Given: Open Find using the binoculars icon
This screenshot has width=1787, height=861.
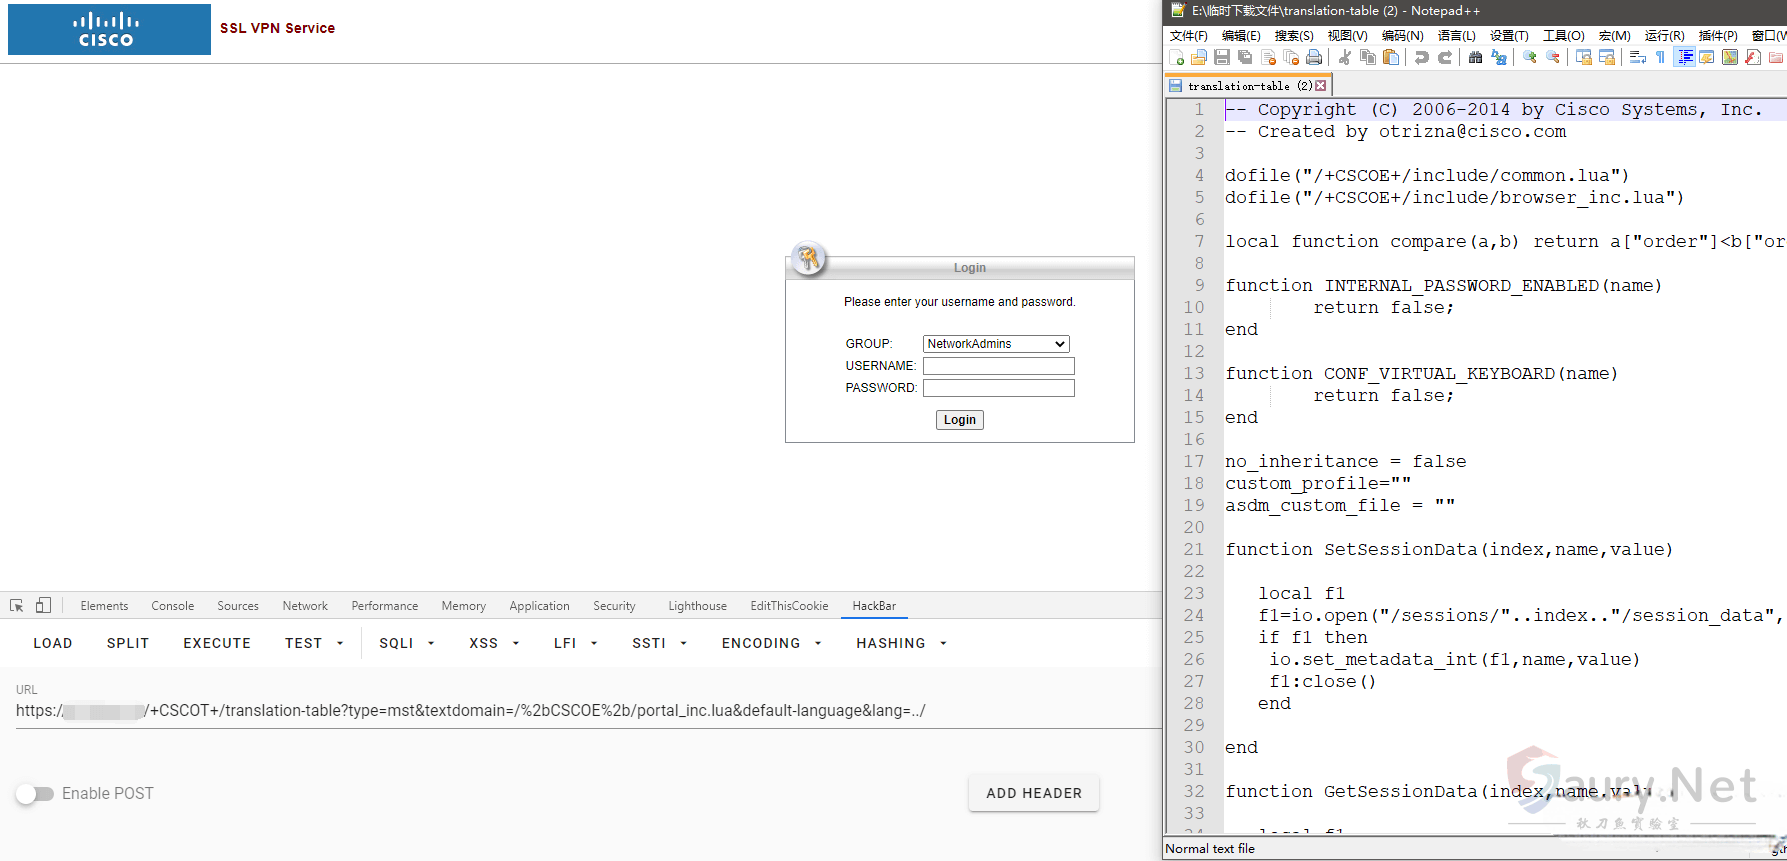Looking at the screenshot, I should [x=1475, y=58].
